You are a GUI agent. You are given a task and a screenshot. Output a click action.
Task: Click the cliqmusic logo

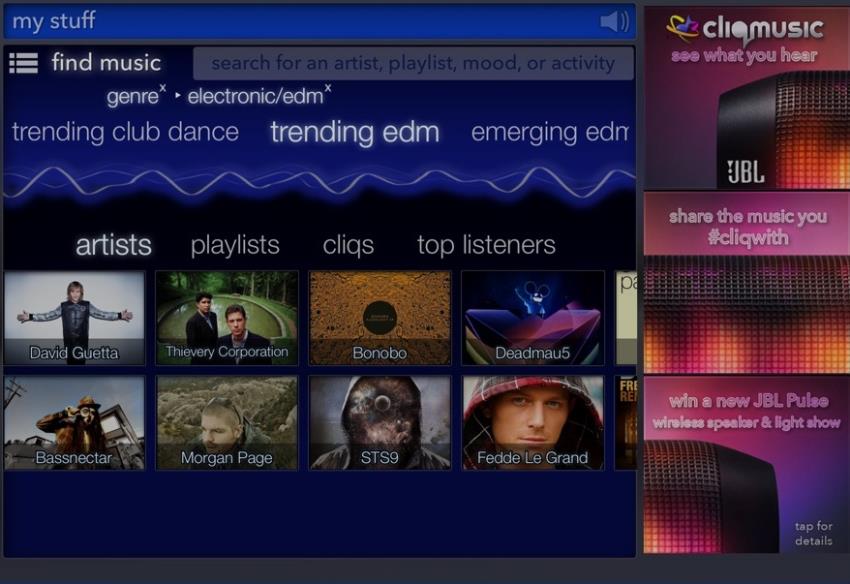(745, 28)
